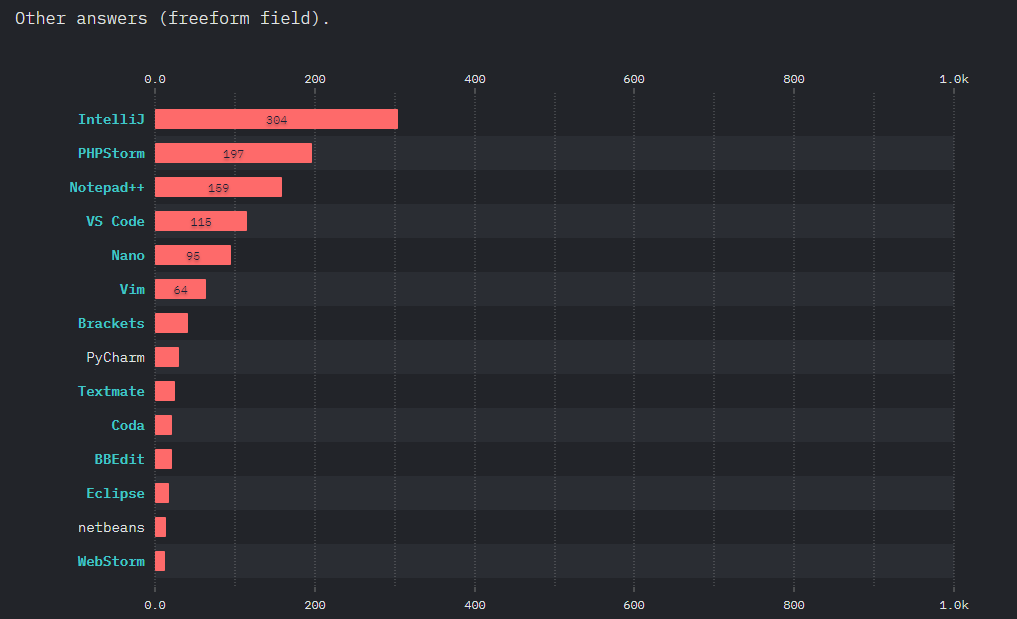Image resolution: width=1017 pixels, height=619 pixels.
Task: Select the 400 tick on the upper axis
Action: point(475,79)
